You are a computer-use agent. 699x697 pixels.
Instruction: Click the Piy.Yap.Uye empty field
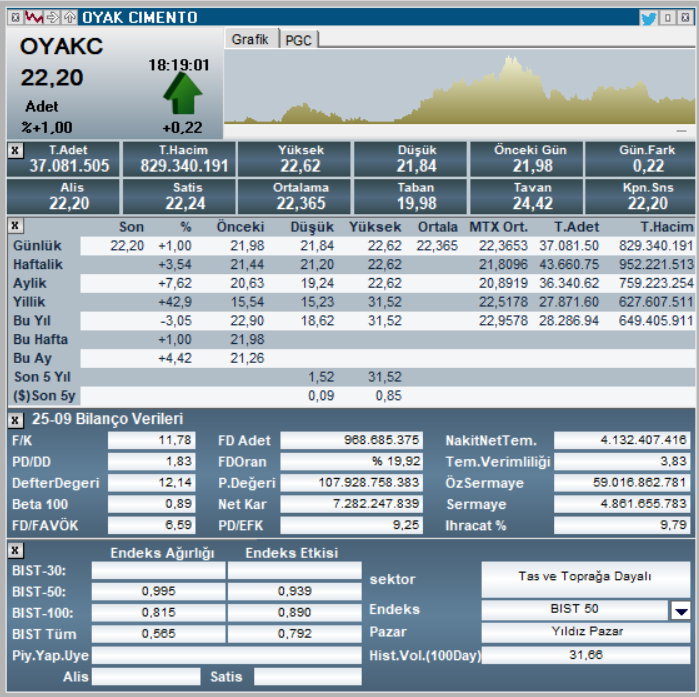(226, 656)
